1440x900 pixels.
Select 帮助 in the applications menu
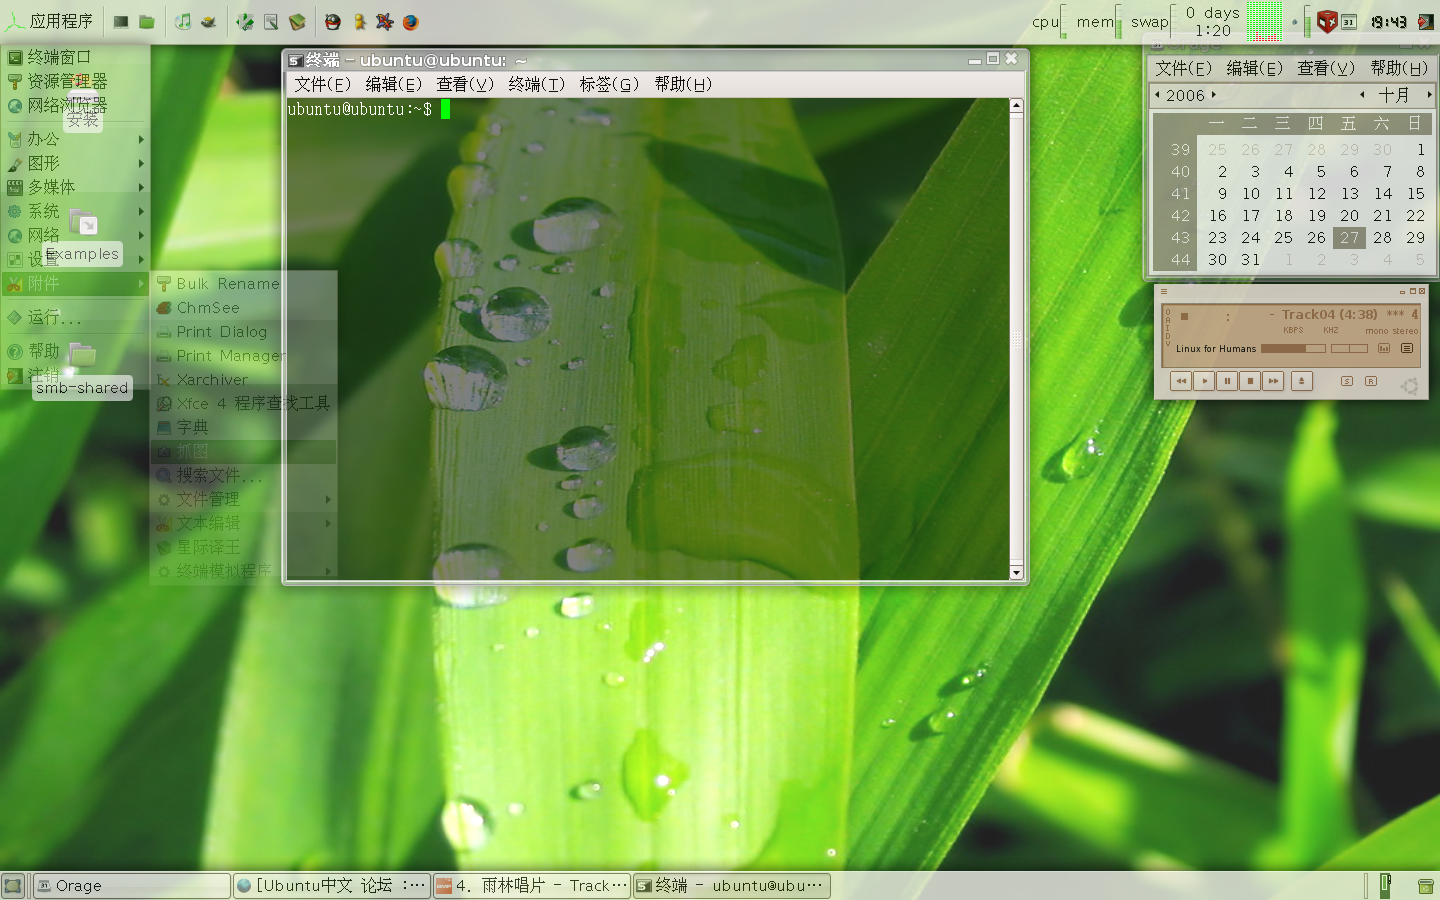point(75,351)
